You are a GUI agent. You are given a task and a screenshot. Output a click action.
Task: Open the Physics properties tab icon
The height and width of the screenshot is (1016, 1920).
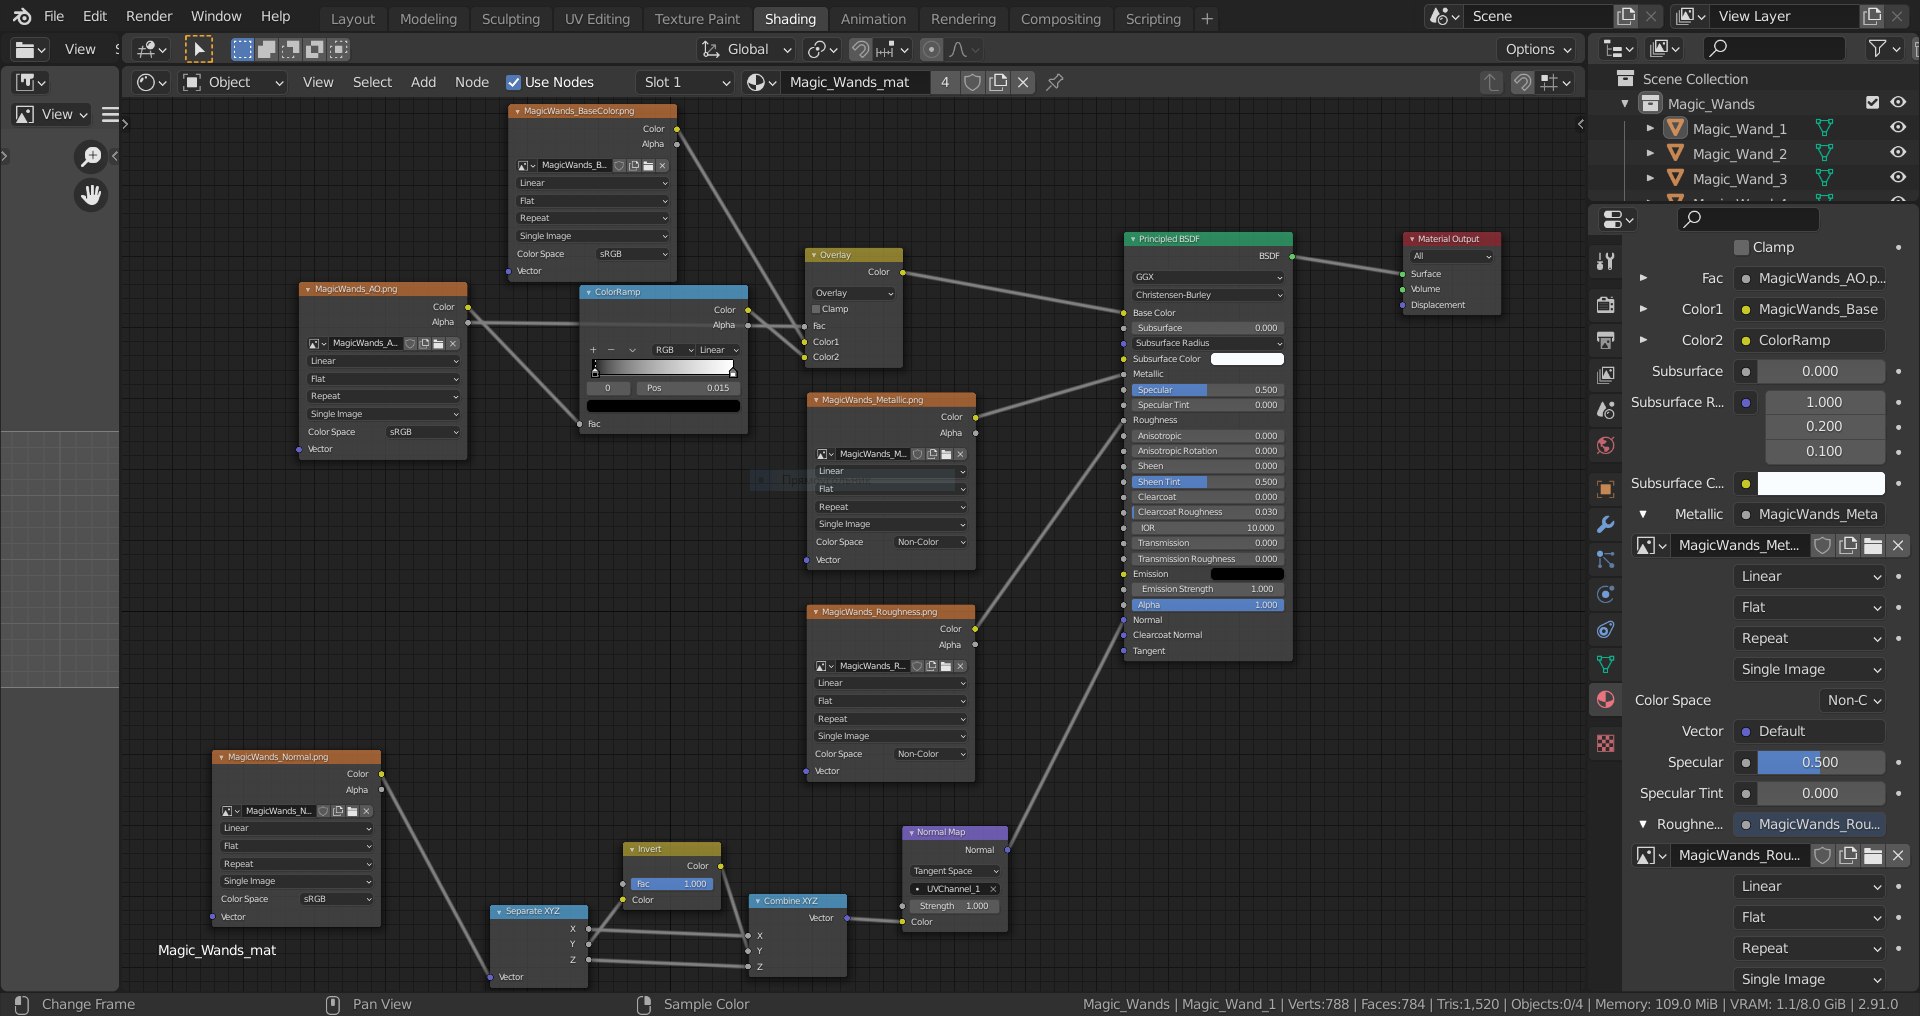[1605, 594]
